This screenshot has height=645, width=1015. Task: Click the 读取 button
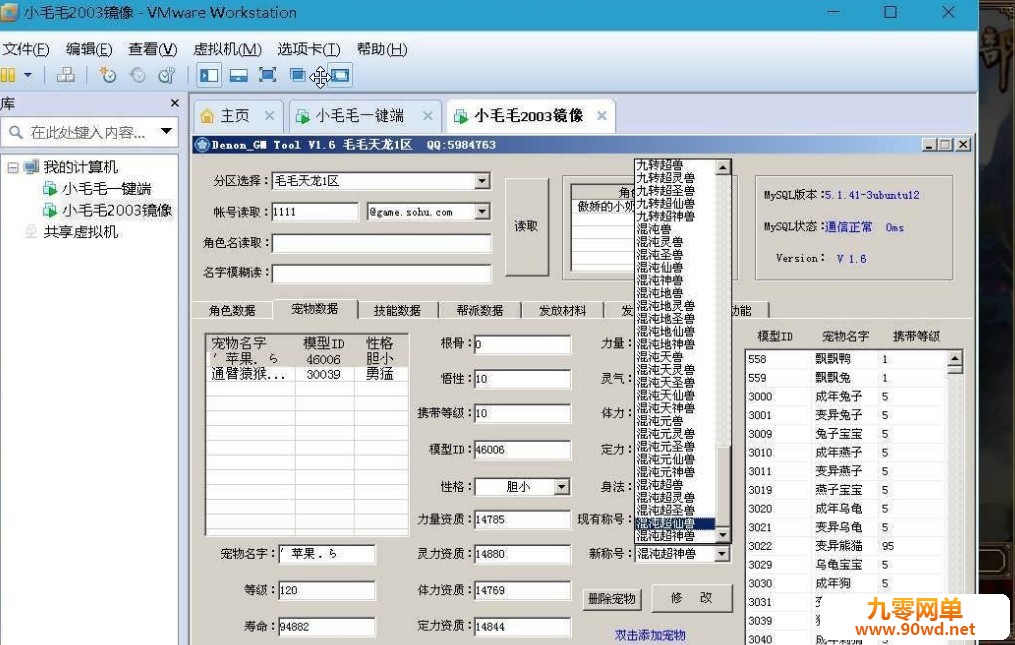(526, 227)
